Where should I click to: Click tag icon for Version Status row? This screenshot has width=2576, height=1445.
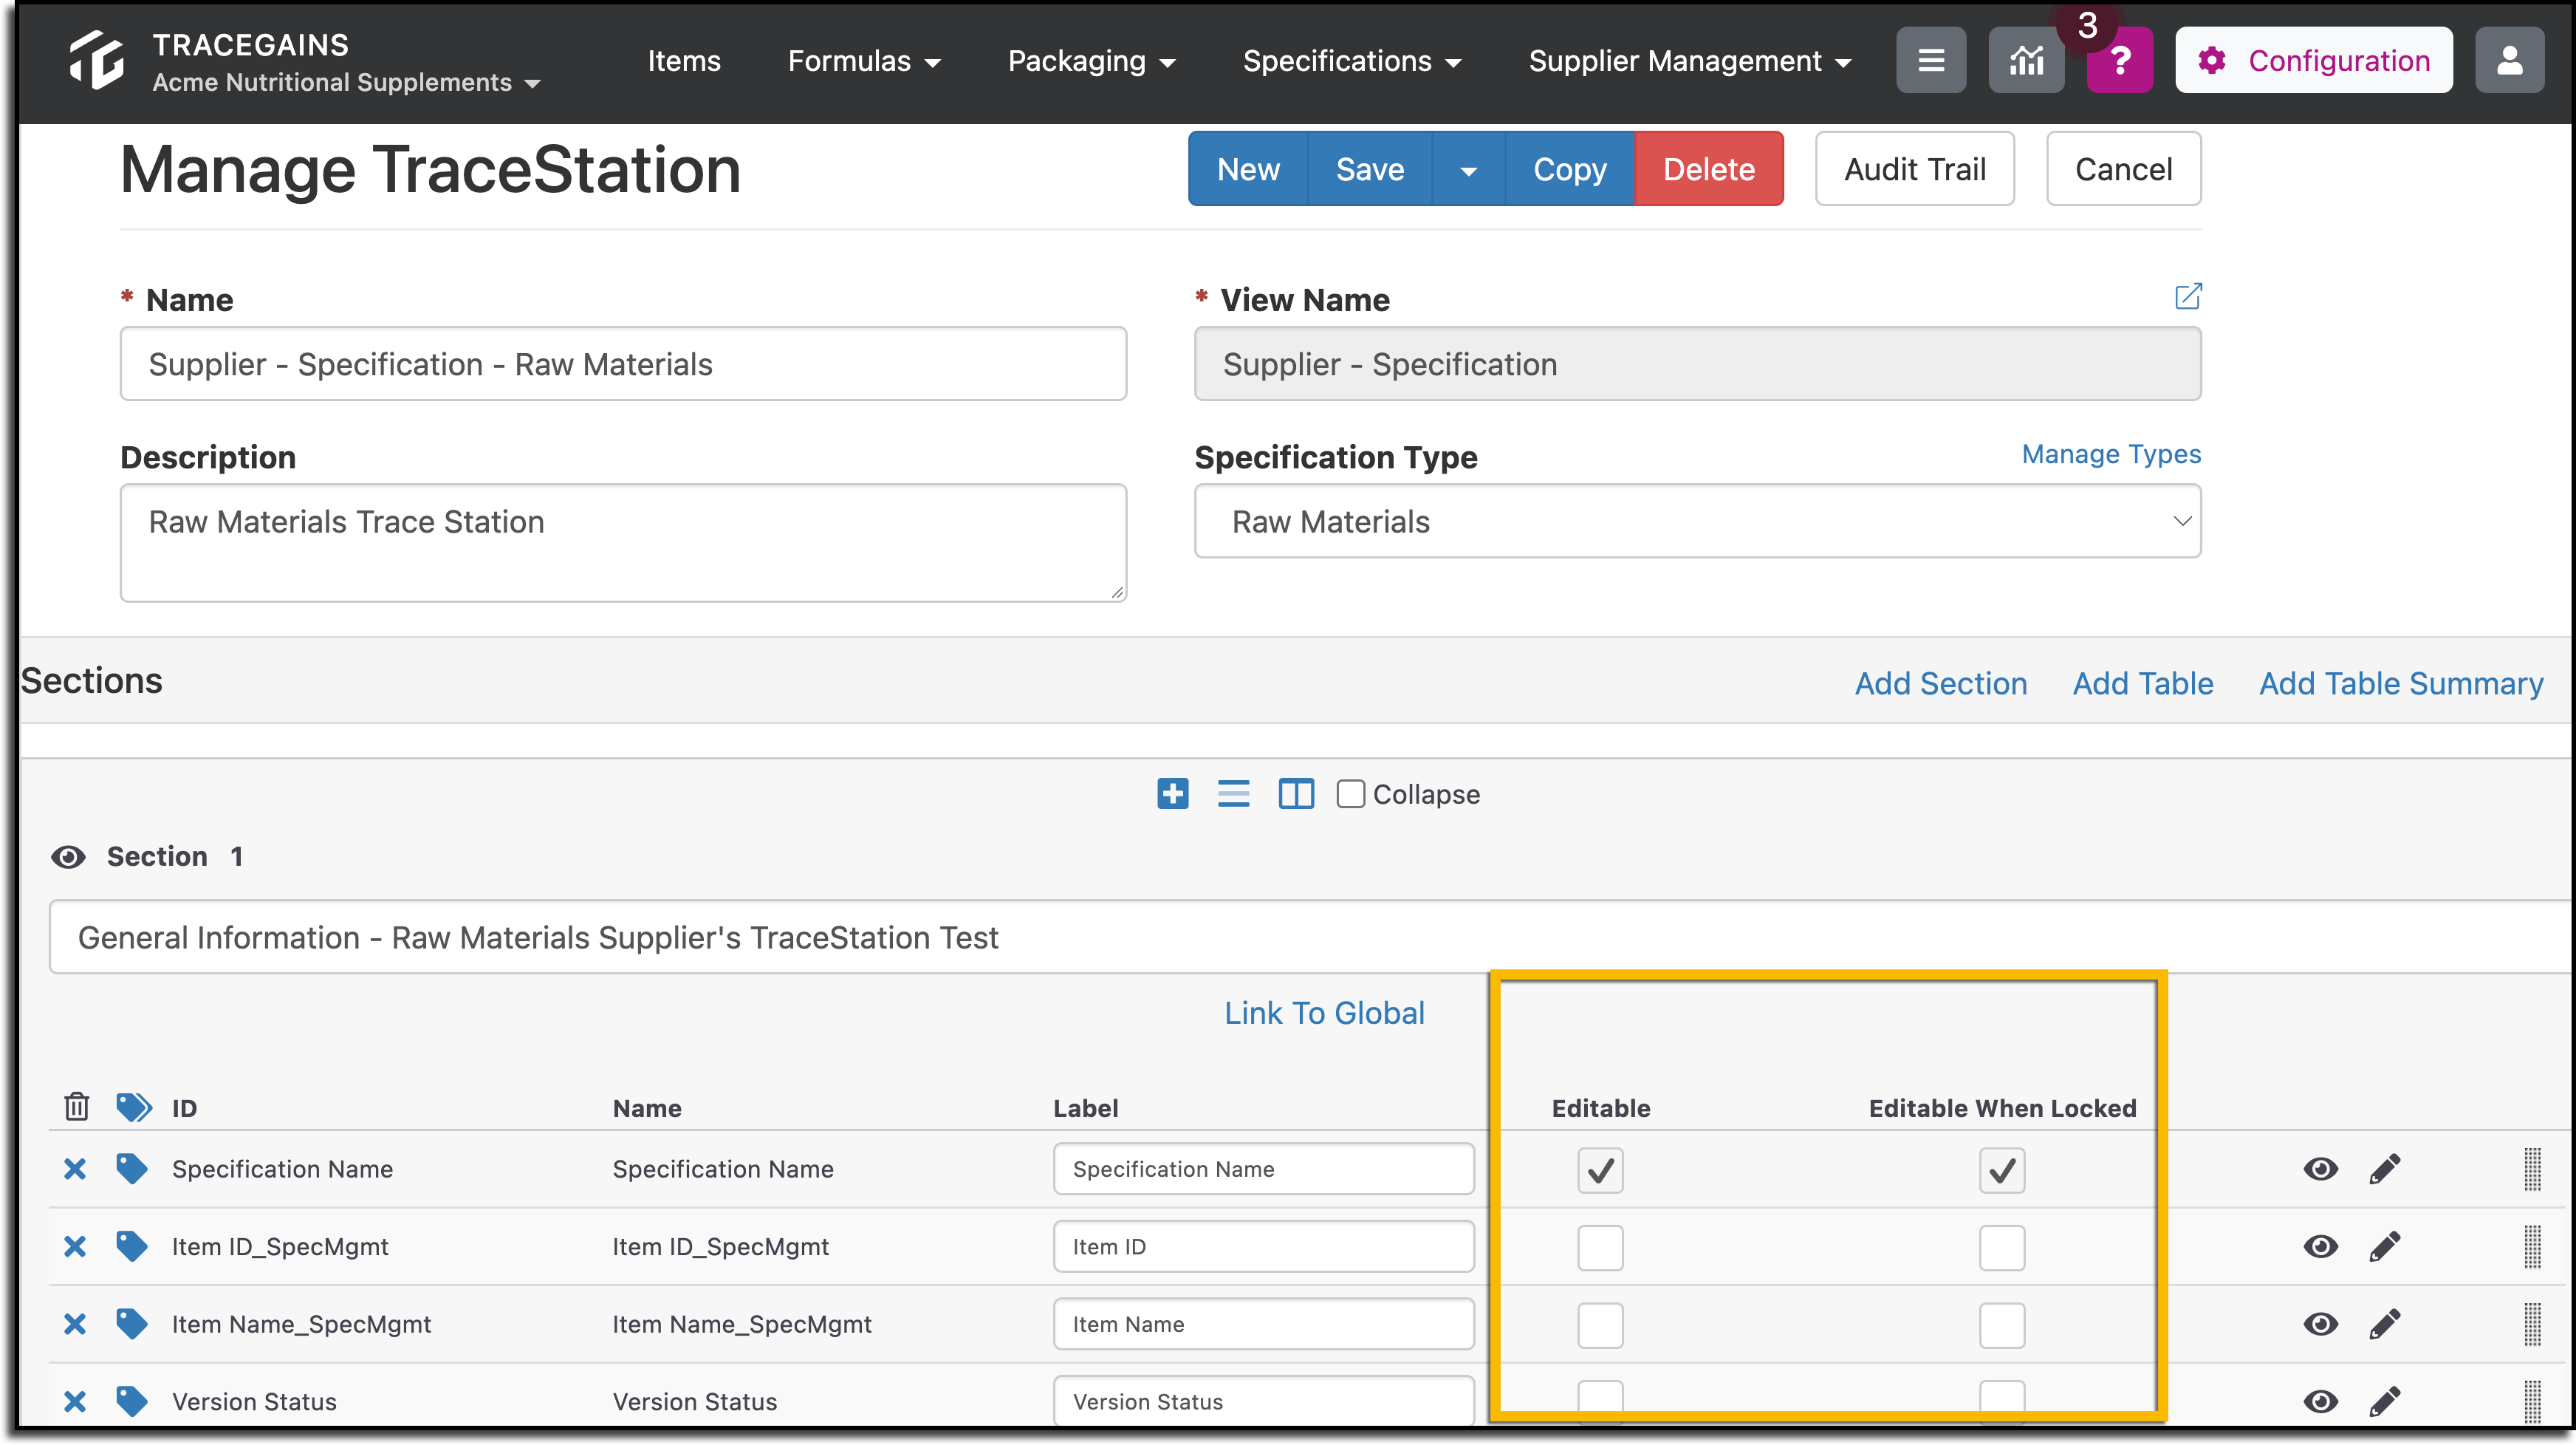tap(132, 1401)
